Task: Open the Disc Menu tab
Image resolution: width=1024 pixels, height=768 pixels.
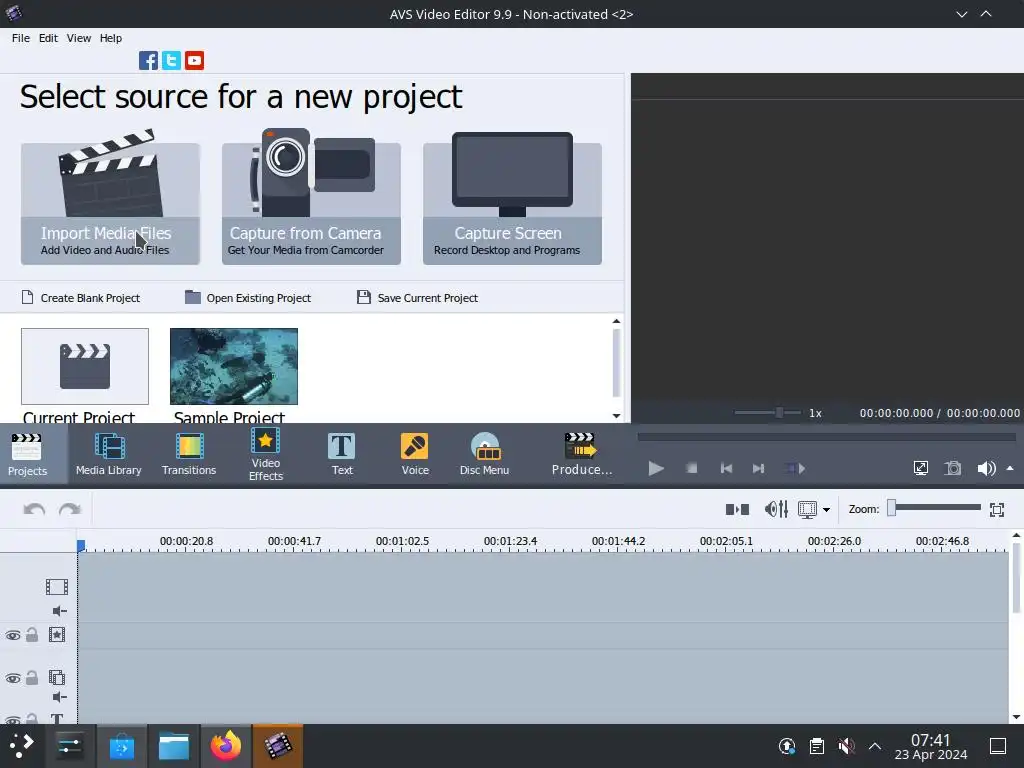Action: point(484,455)
